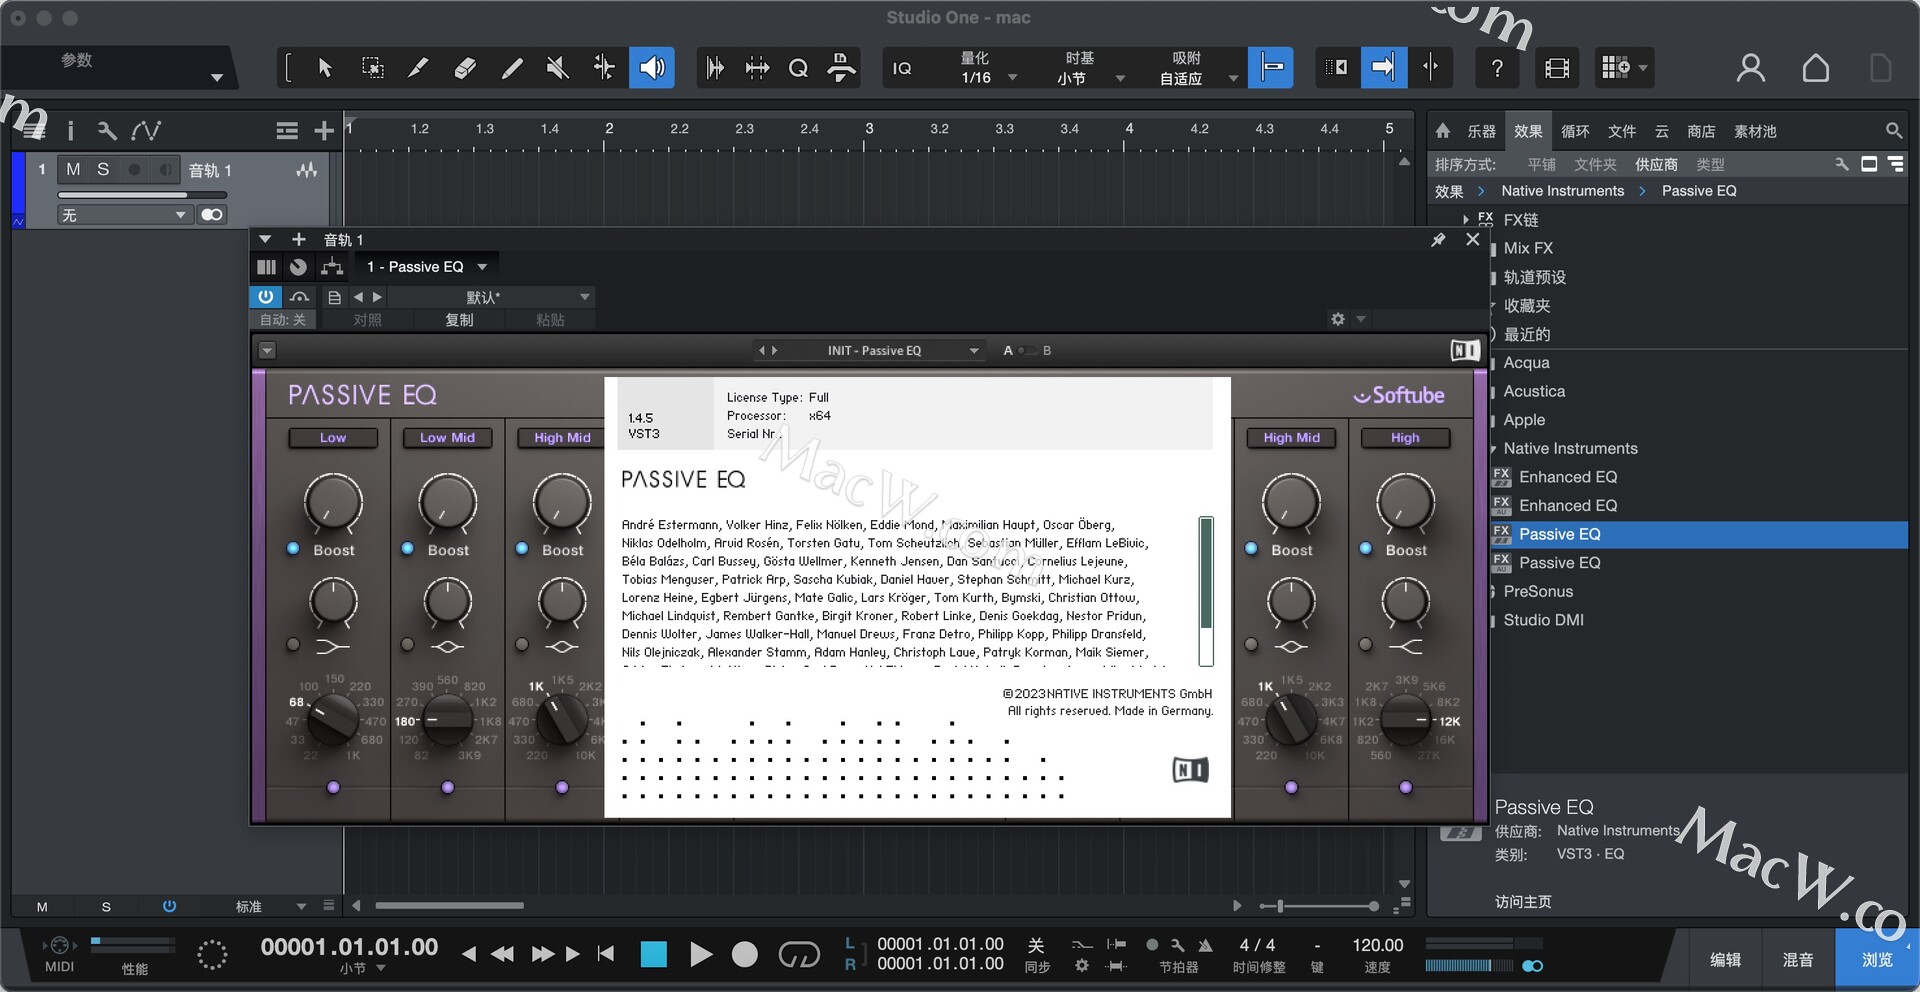Click the Record button in transport
Screen dimensions: 1920x992
(x=745, y=955)
